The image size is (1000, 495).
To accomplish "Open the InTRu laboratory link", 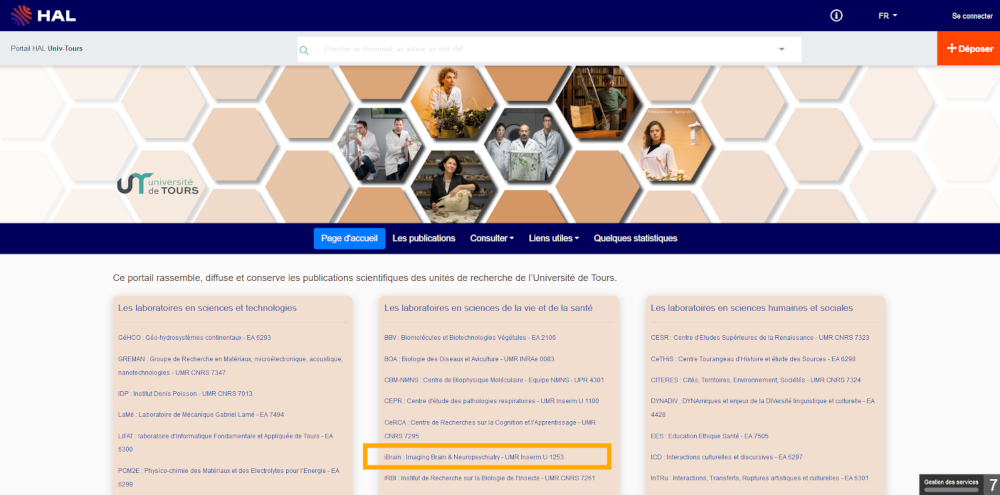I will tap(759, 478).
